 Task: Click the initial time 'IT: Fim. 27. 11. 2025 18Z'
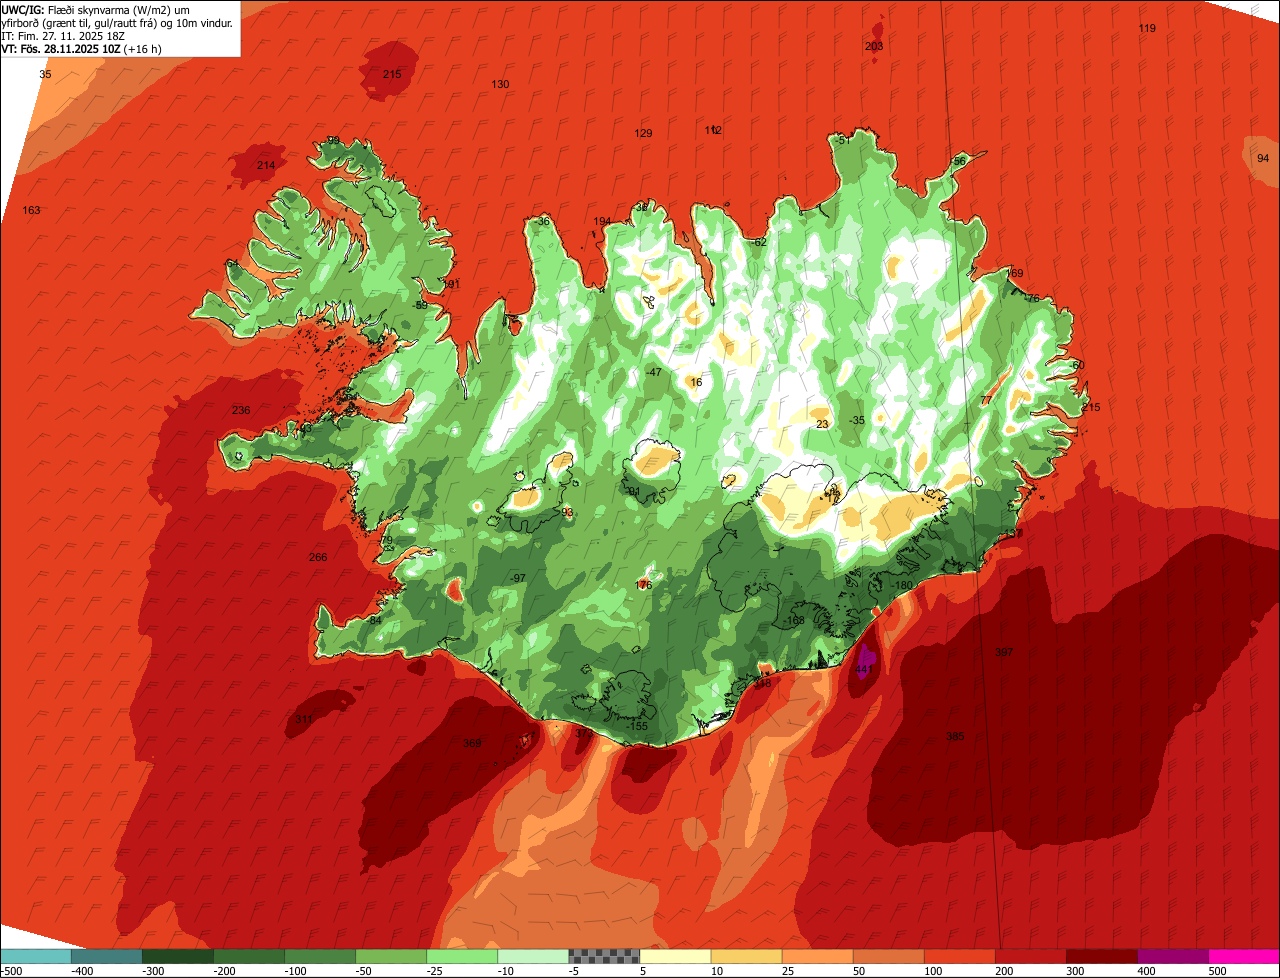click(65, 35)
